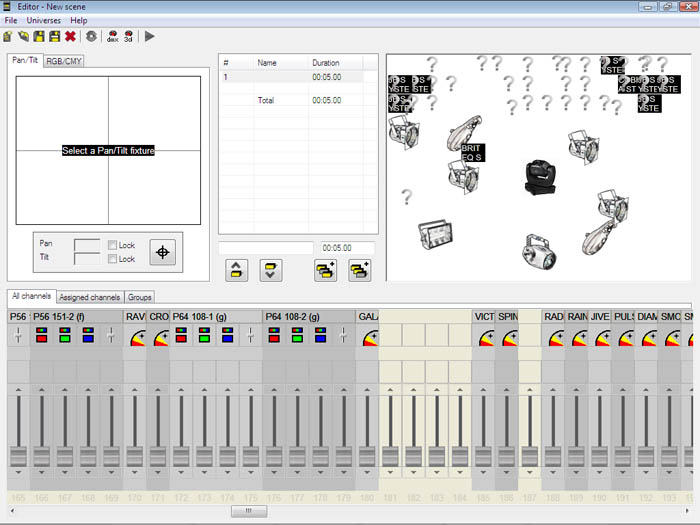The image size is (700, 525).
Task: Enable the Pan Lock checkbox
Action: [x=112, y=245]
